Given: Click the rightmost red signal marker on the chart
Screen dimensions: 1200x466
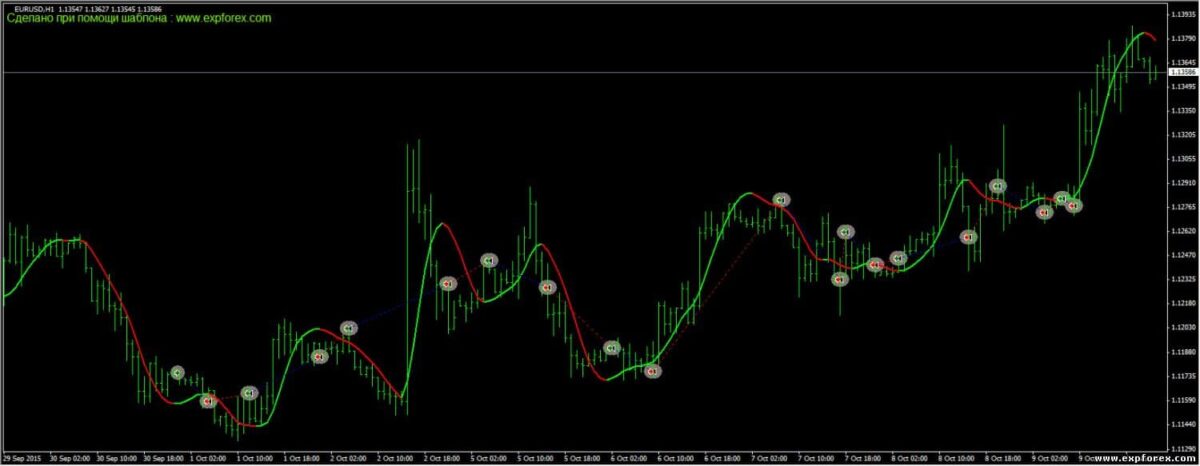Looking at the screenshot, I should pos(1074,206).
